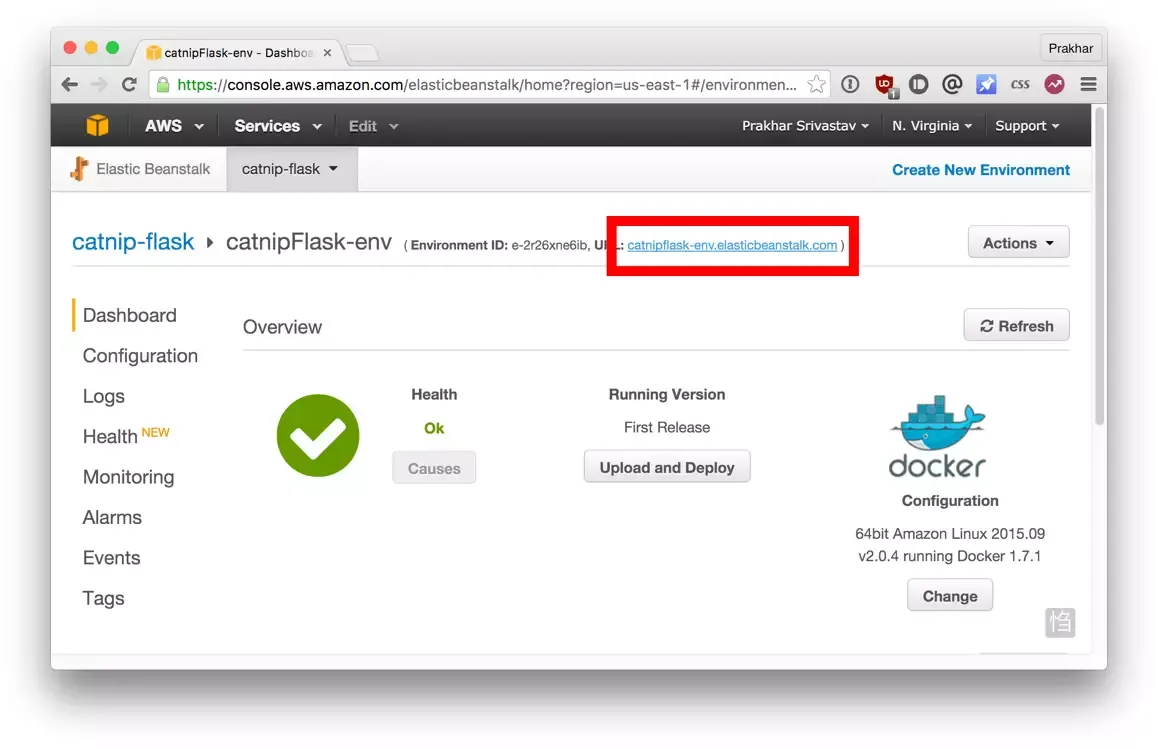Expand the Services dropdown menu

pos(278,126)
